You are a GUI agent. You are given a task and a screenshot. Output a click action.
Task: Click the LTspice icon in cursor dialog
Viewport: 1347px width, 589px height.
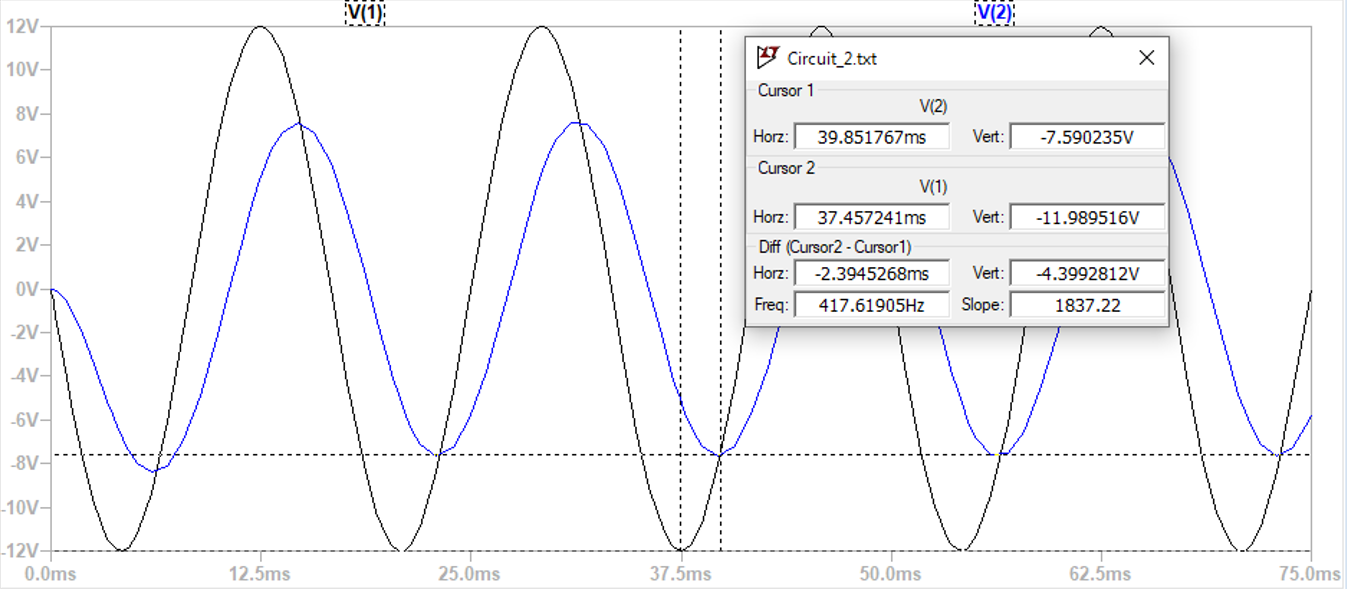[768, 58]
